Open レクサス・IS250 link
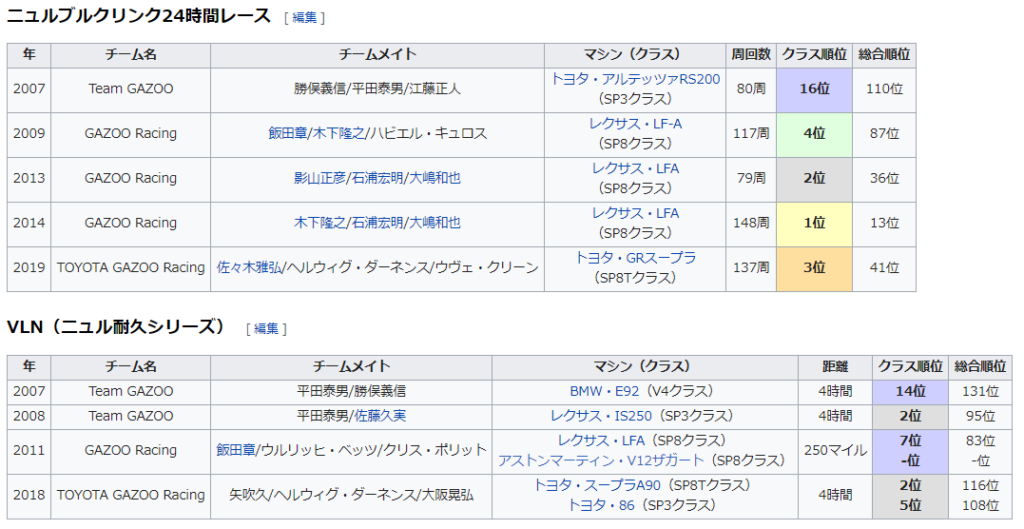The height and width of the screenshot is (529, 1024). 600,415
